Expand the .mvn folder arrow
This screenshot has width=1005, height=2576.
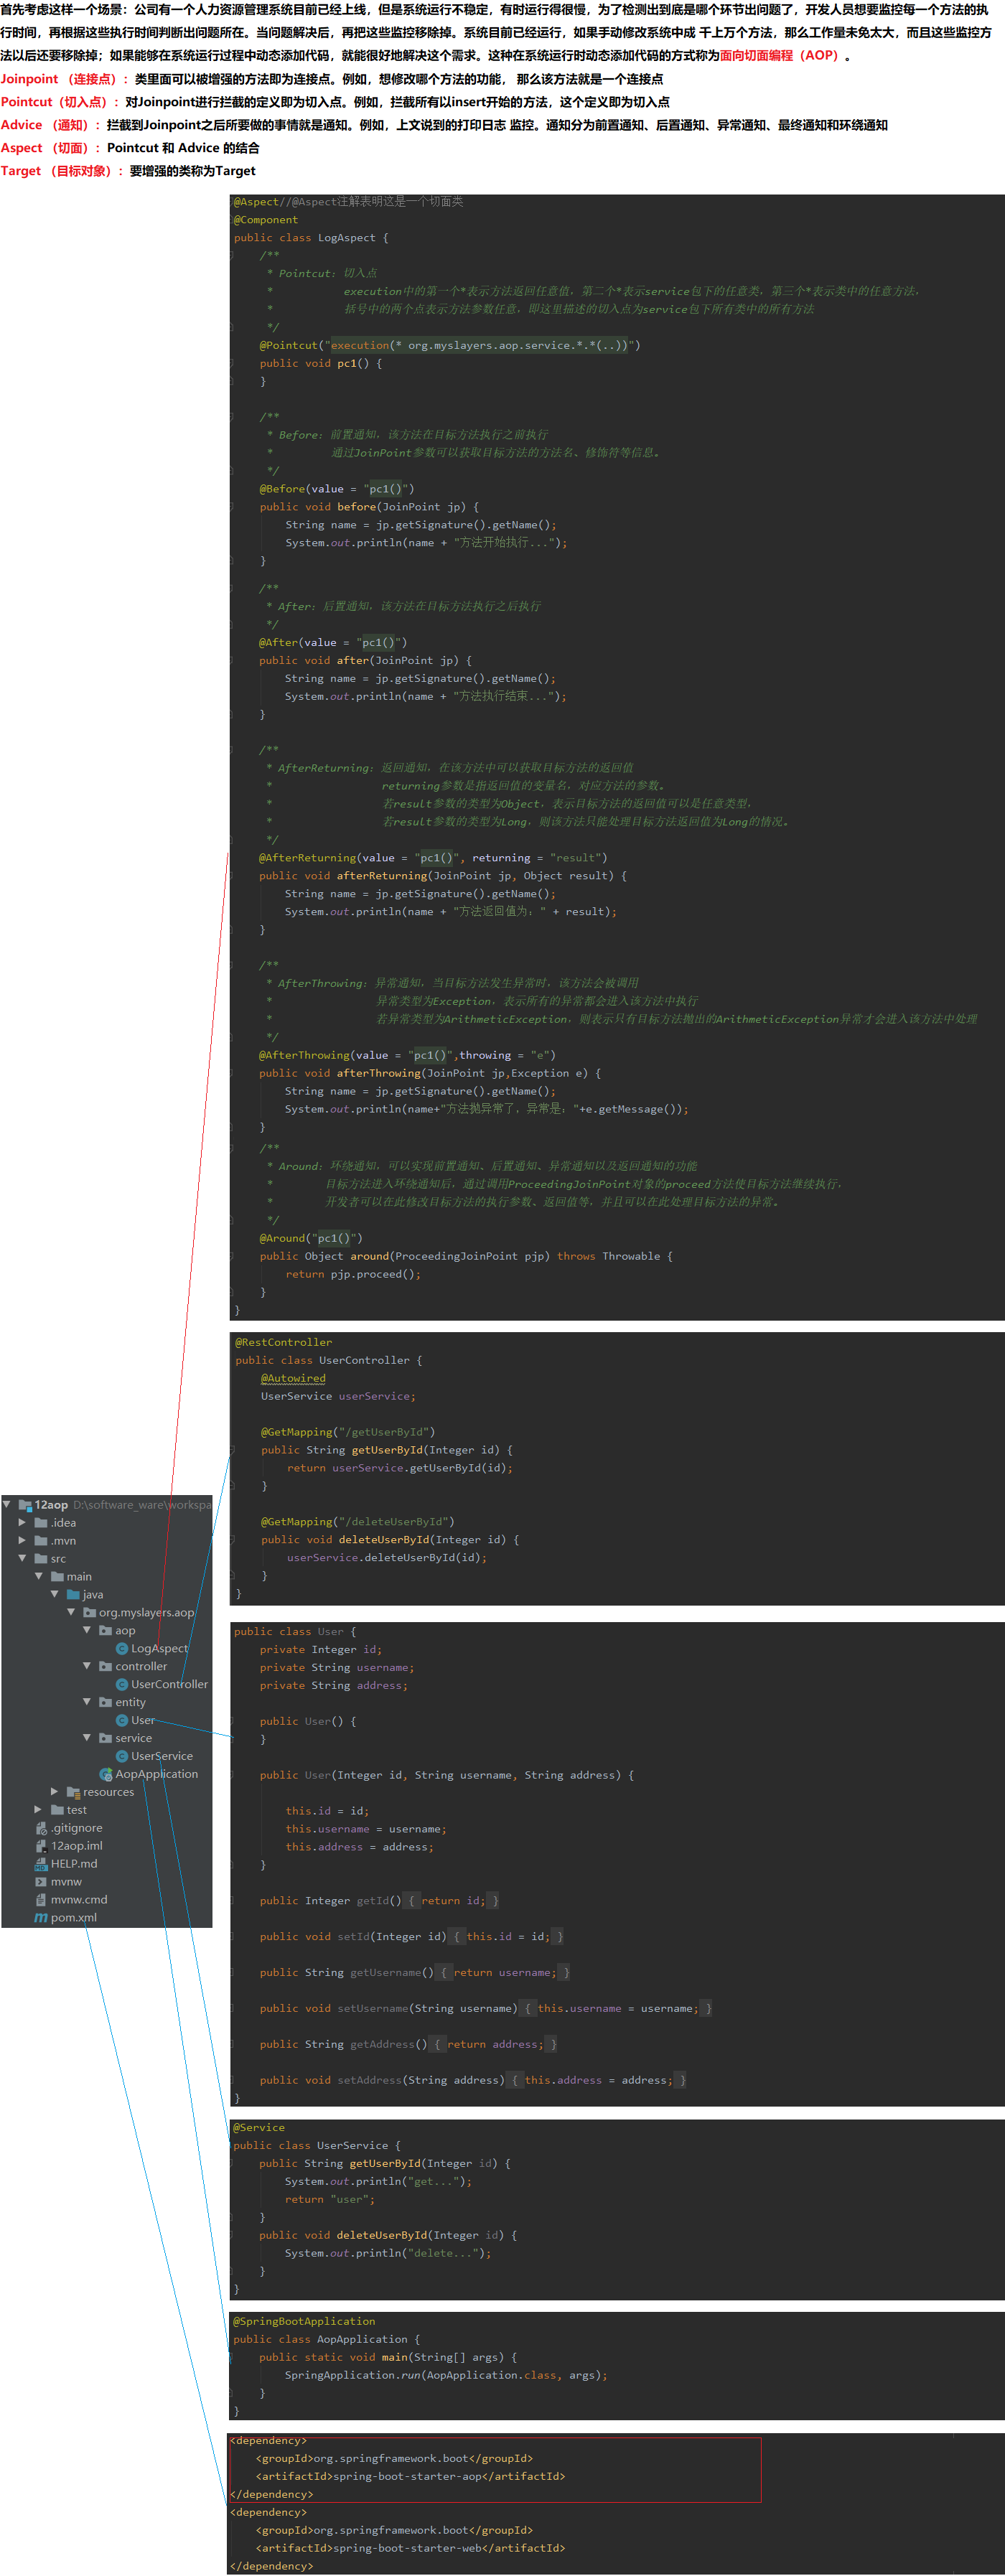coord(23,1540)
